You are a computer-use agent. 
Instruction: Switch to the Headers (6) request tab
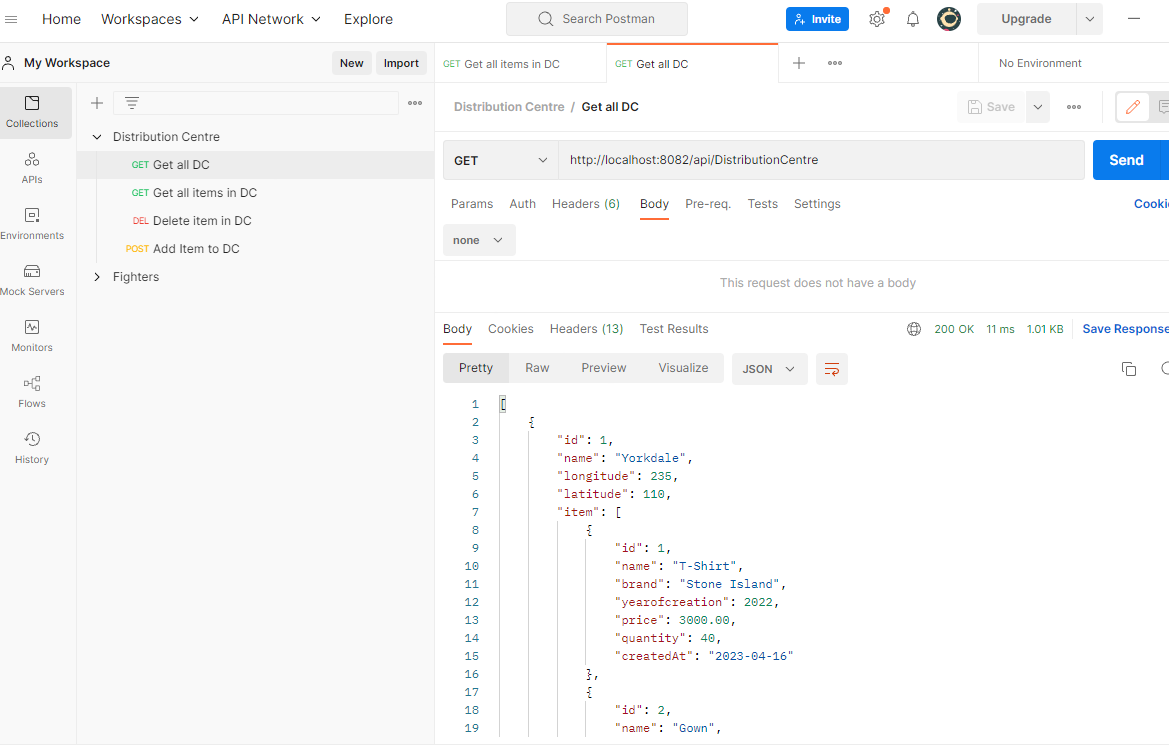click(586, 203)
